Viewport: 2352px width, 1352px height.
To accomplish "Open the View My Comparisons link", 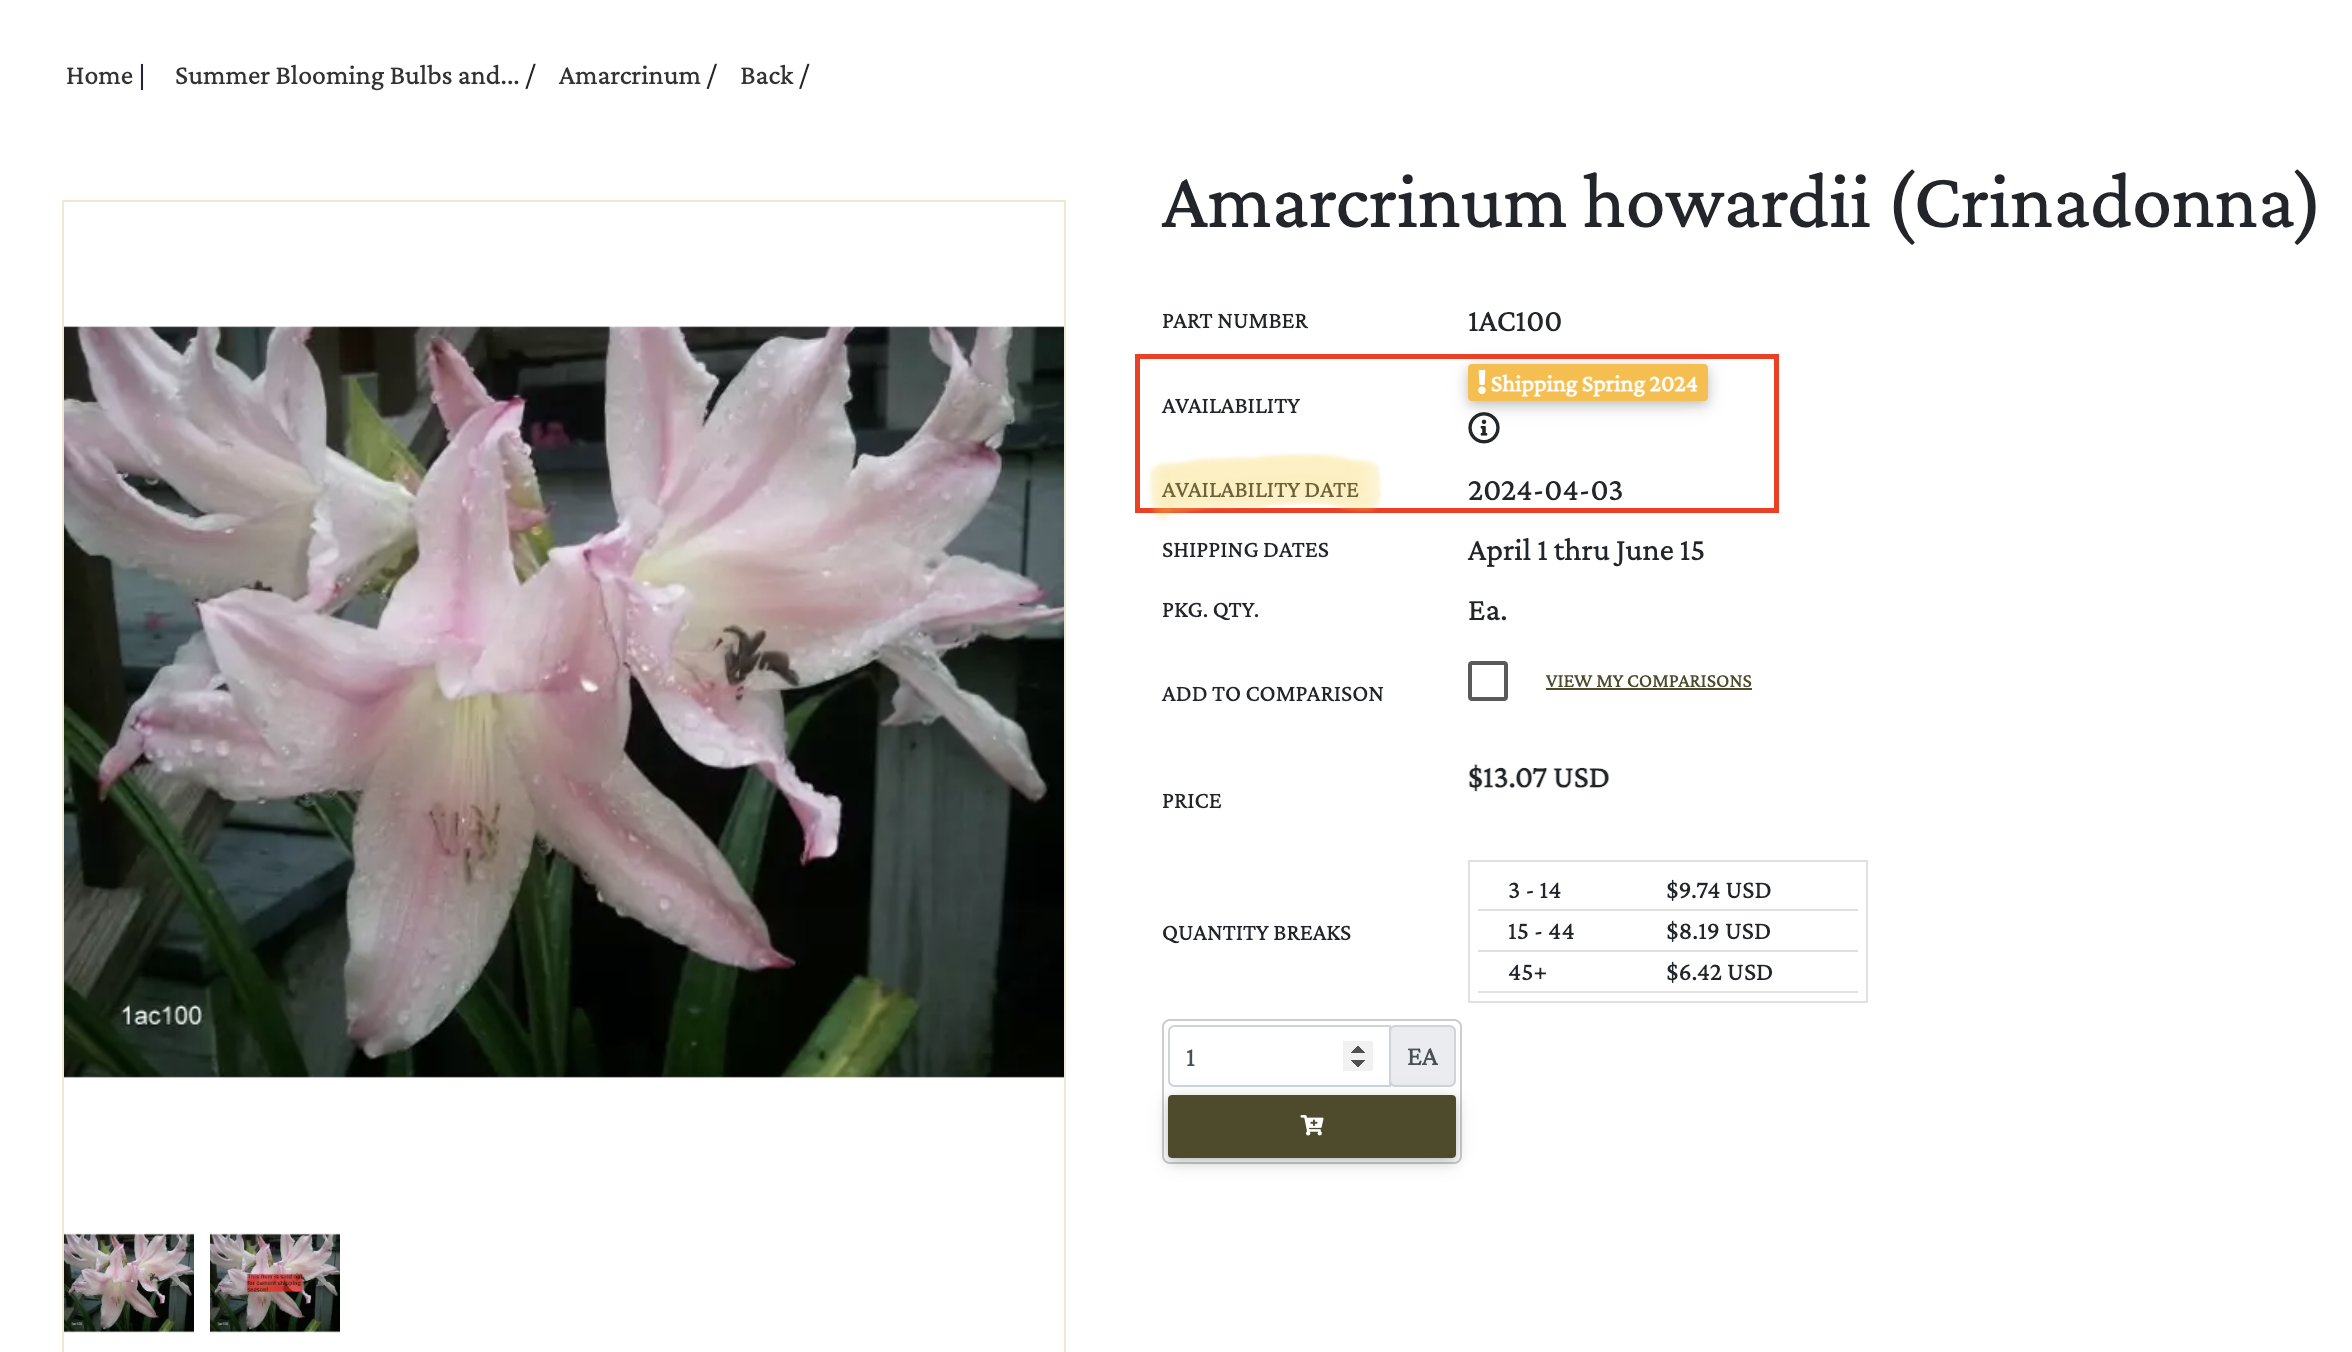I will click(x=1648, y=681).
